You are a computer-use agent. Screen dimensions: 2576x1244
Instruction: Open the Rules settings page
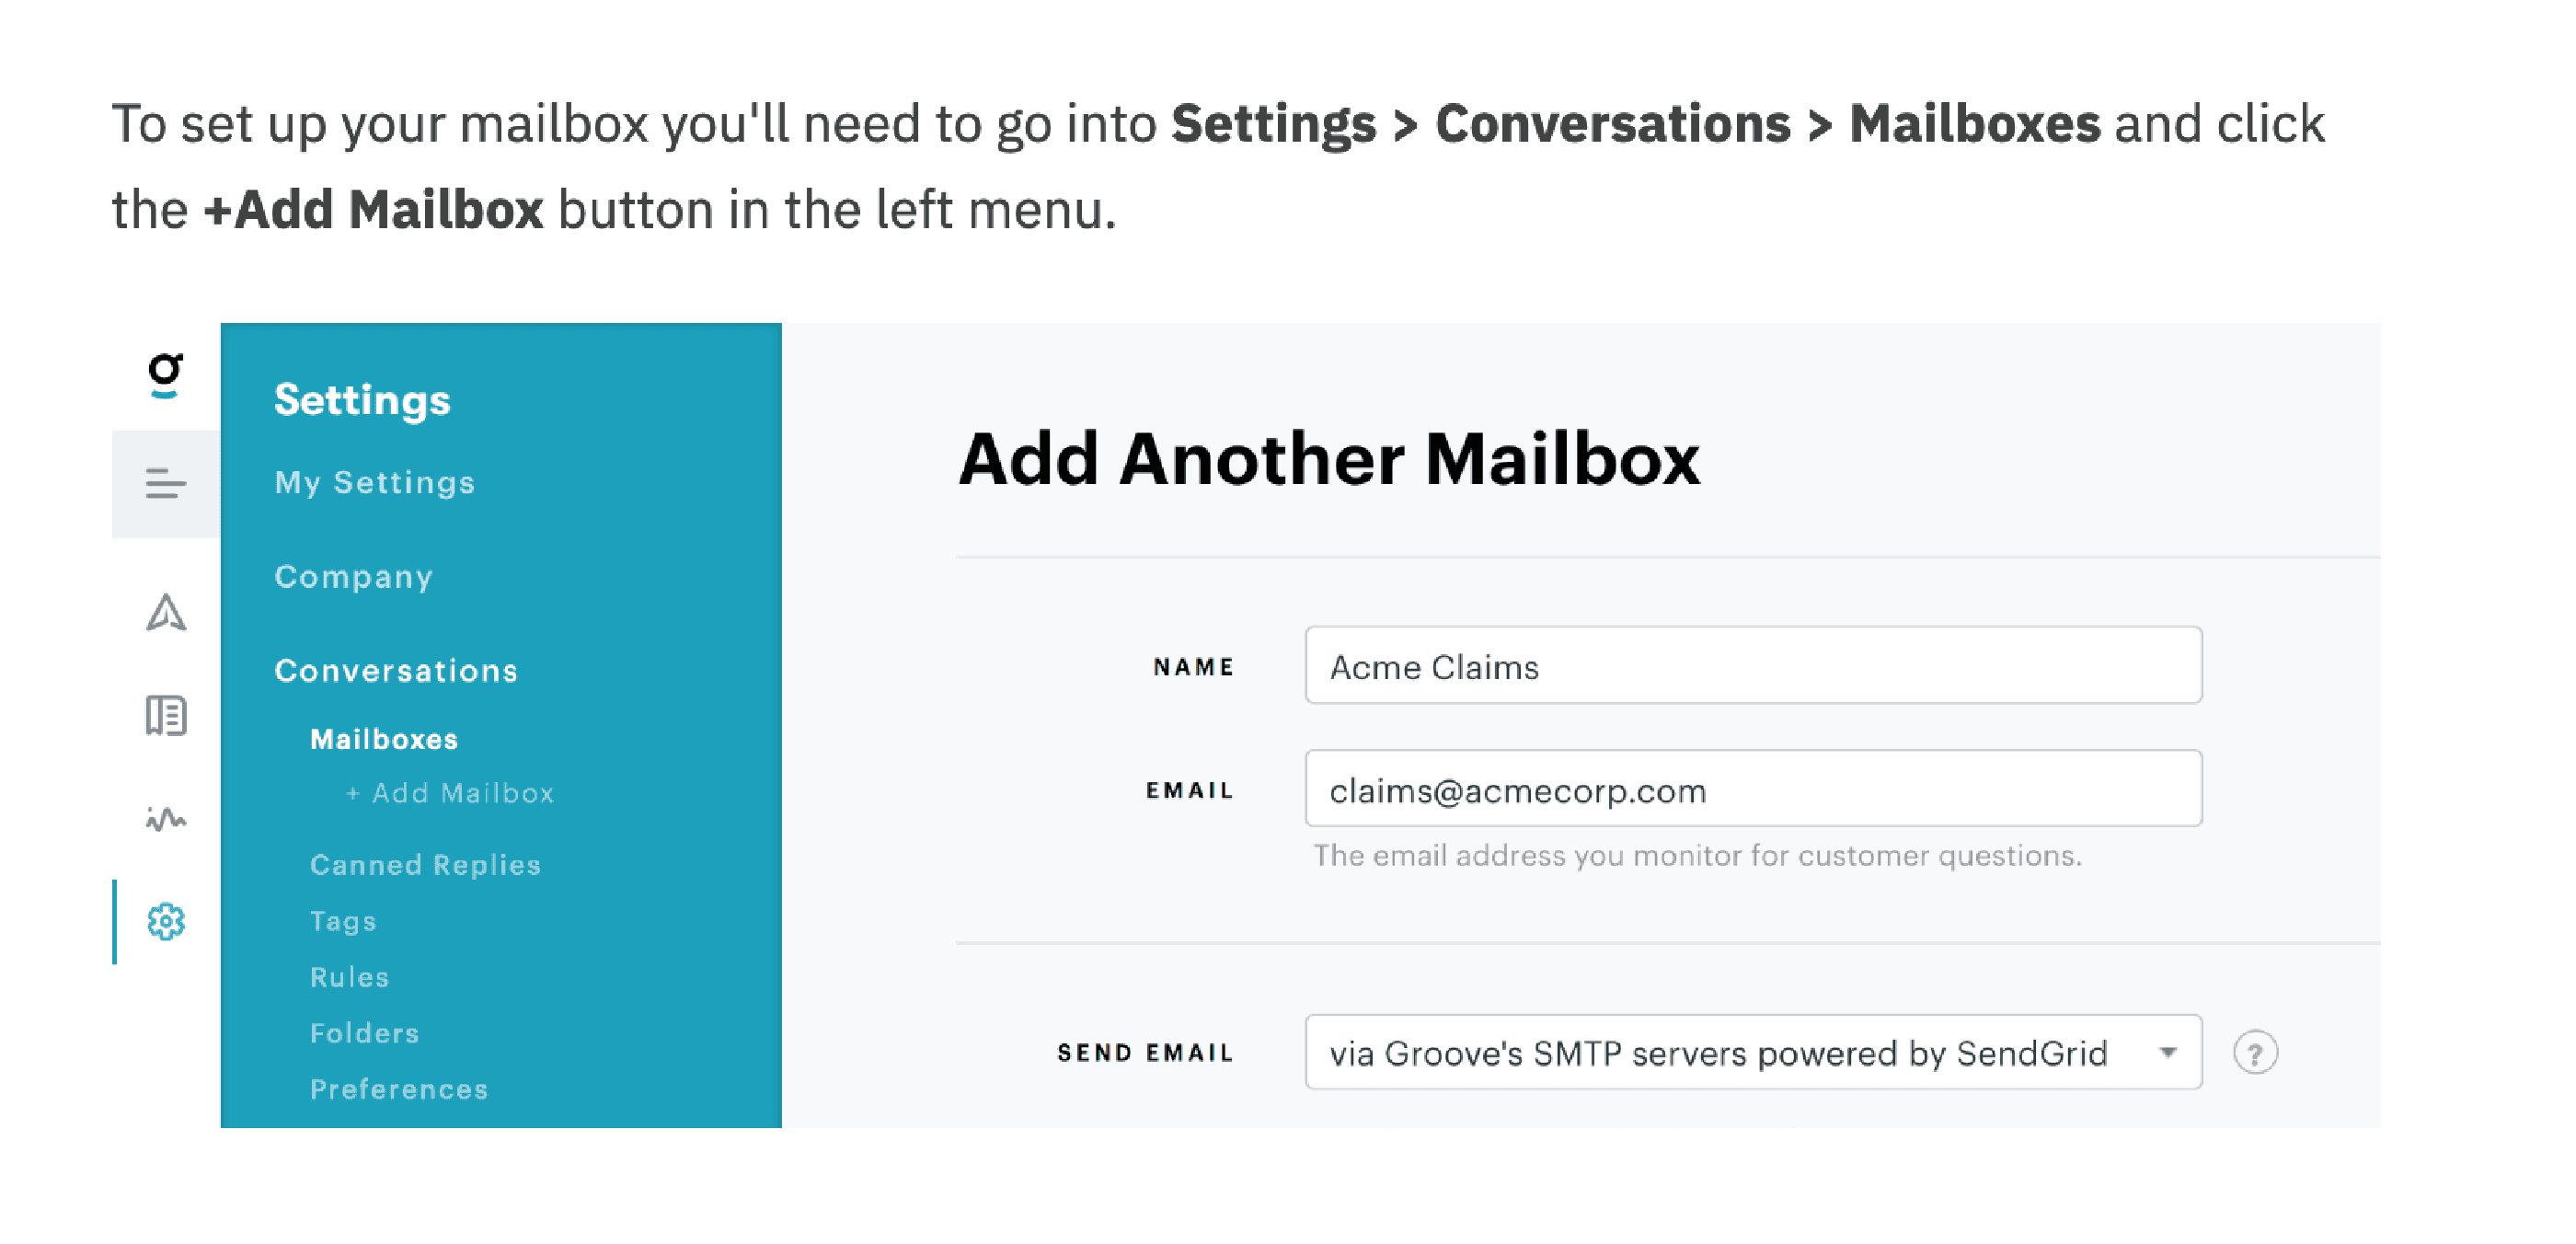tap(349, 977)
